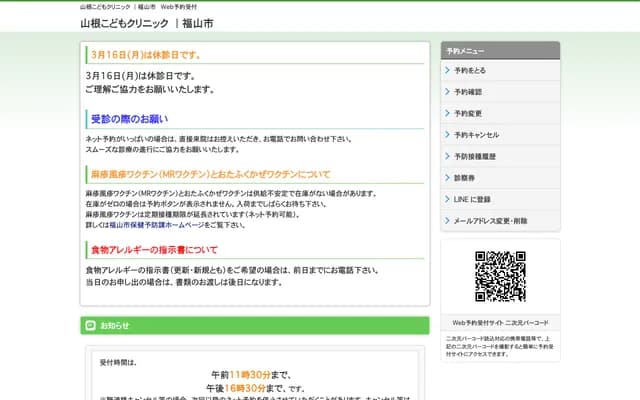Click chevron icon beside 予約確認
This screenshot has height=400, width=640.
[x=447, y=91]
